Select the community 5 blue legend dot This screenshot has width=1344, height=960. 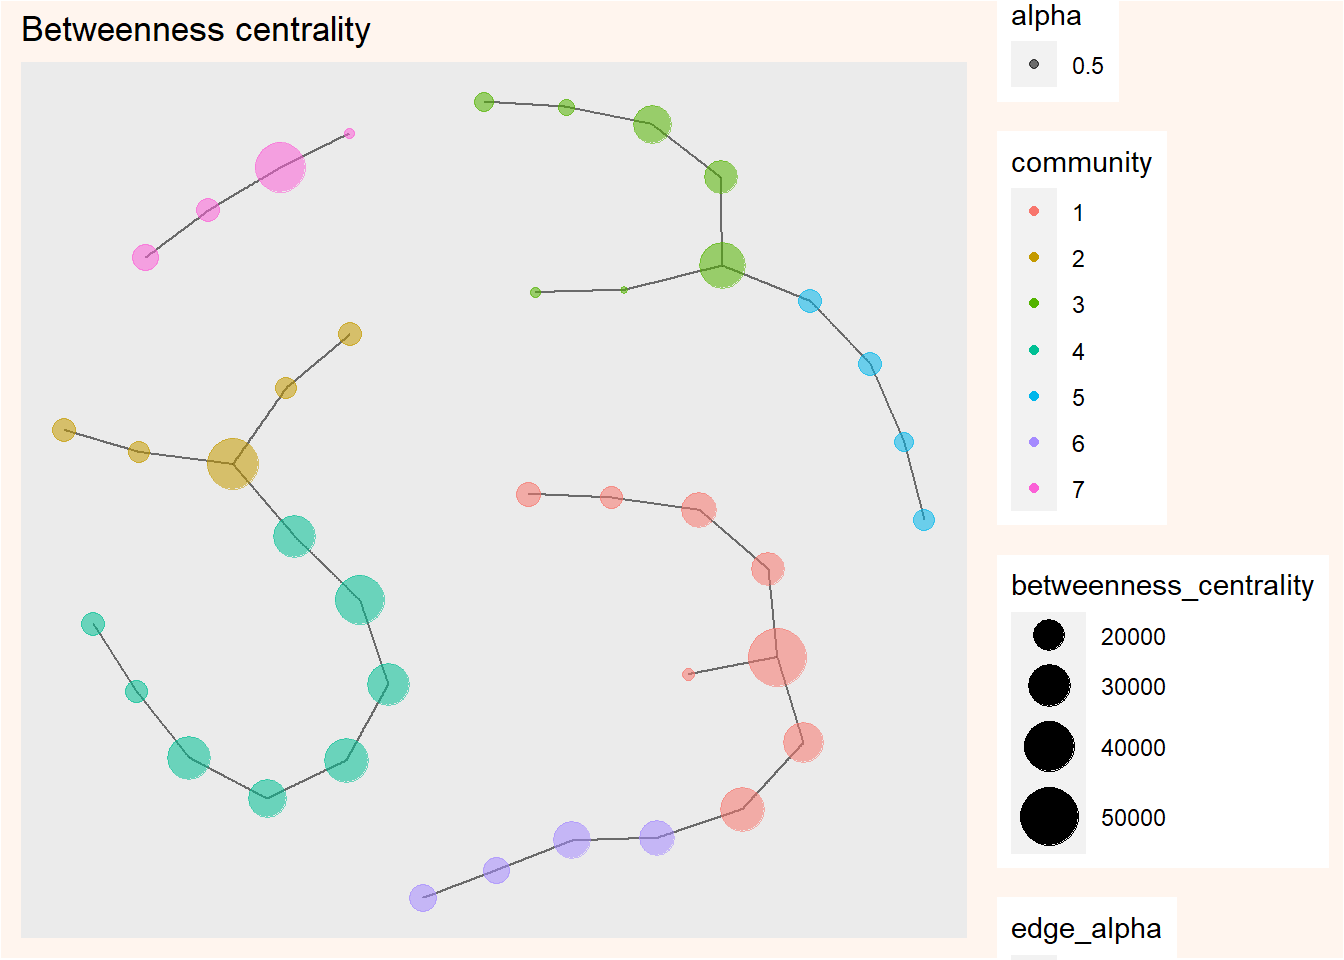(1034, 396)
